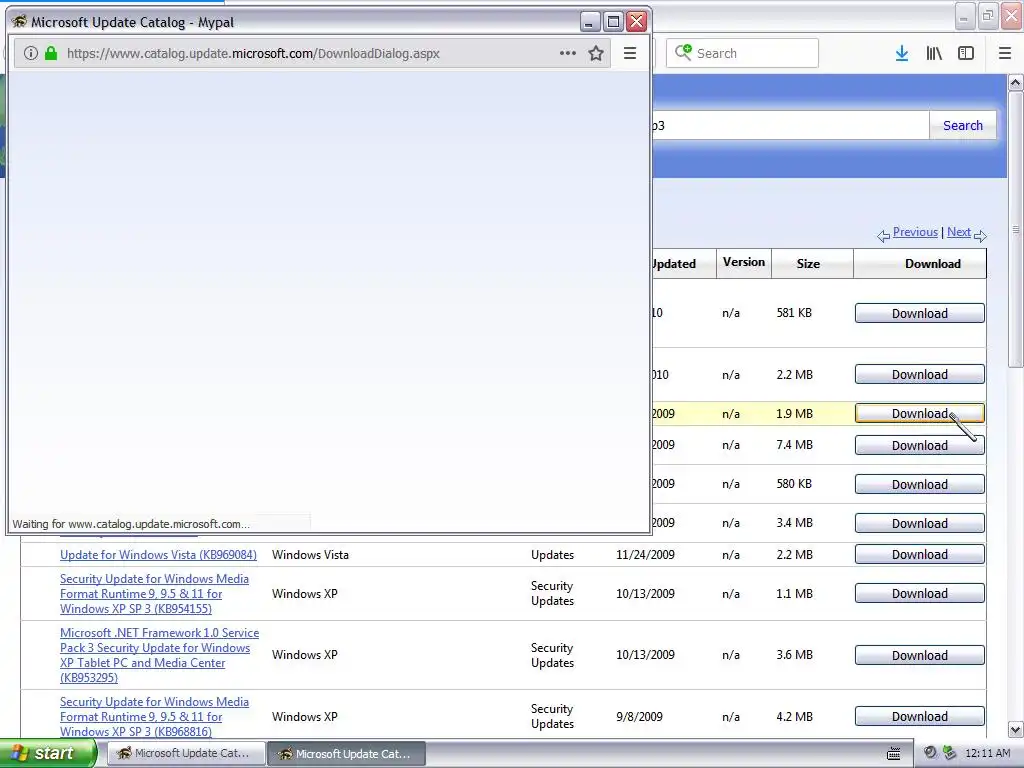Click the green padlock secure connection icon

tap(51, 54)
